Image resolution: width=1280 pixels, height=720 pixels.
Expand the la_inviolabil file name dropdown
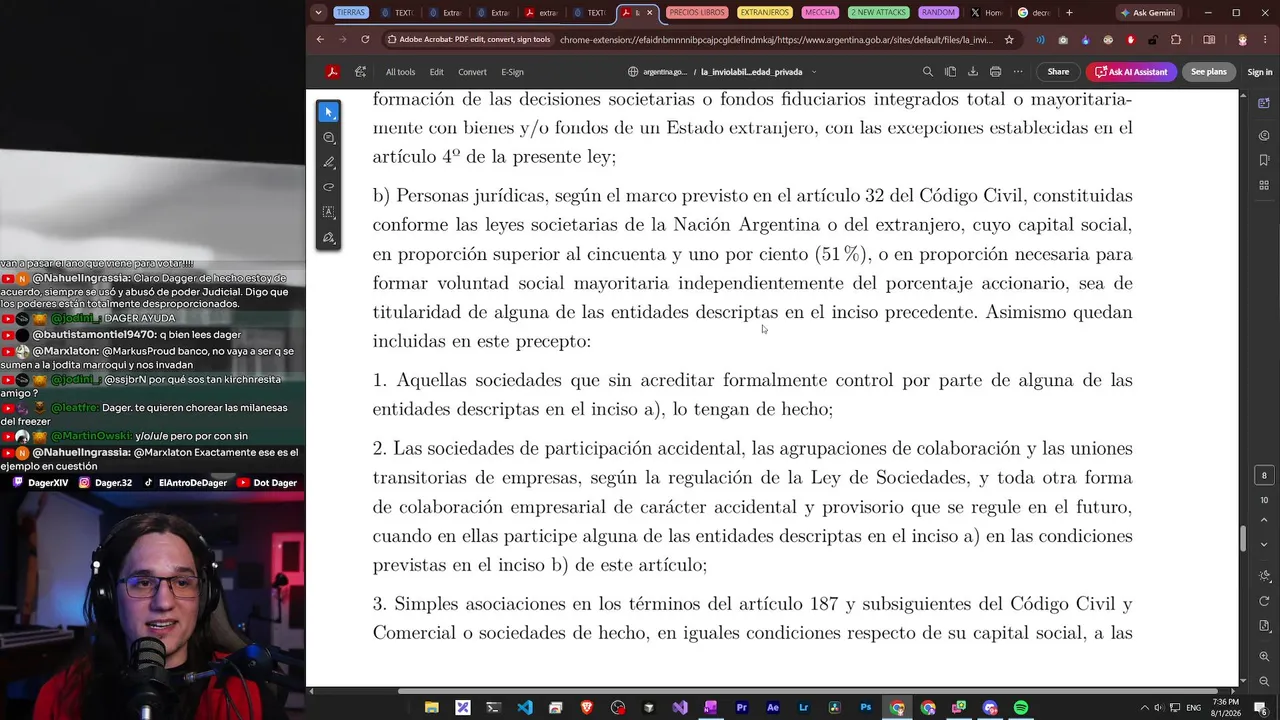point(814,72)
